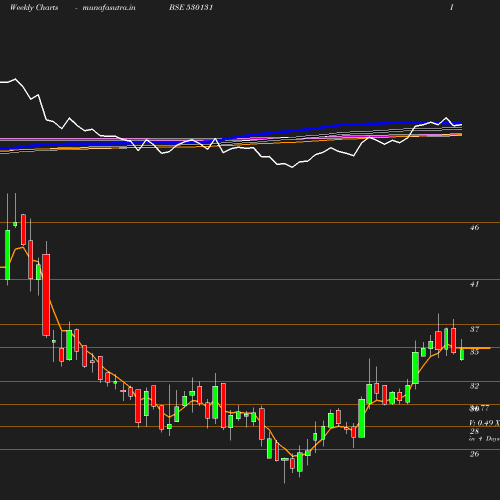Screen dimensions: 500x500
Task: Click the price label '37'
Action: pyautogui.click(x=474, y=329)
